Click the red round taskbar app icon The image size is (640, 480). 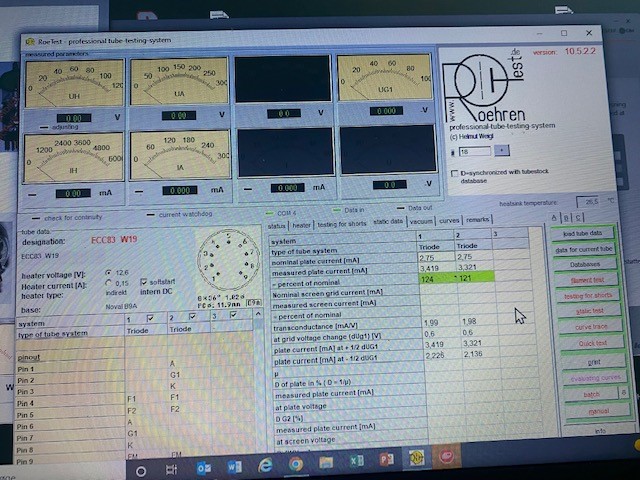pyautogui.click(x=447, y=456)
